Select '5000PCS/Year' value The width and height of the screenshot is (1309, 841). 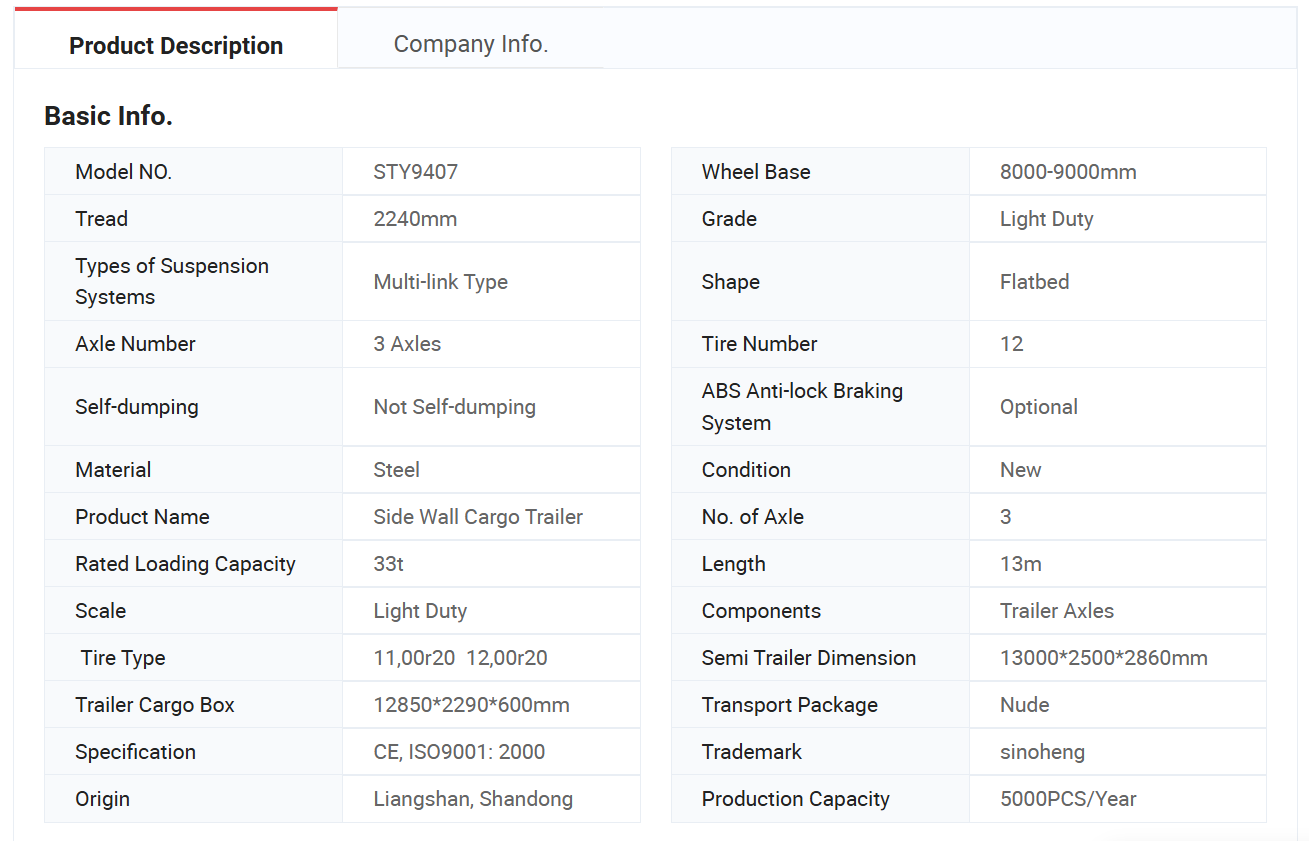(1068, 799)
